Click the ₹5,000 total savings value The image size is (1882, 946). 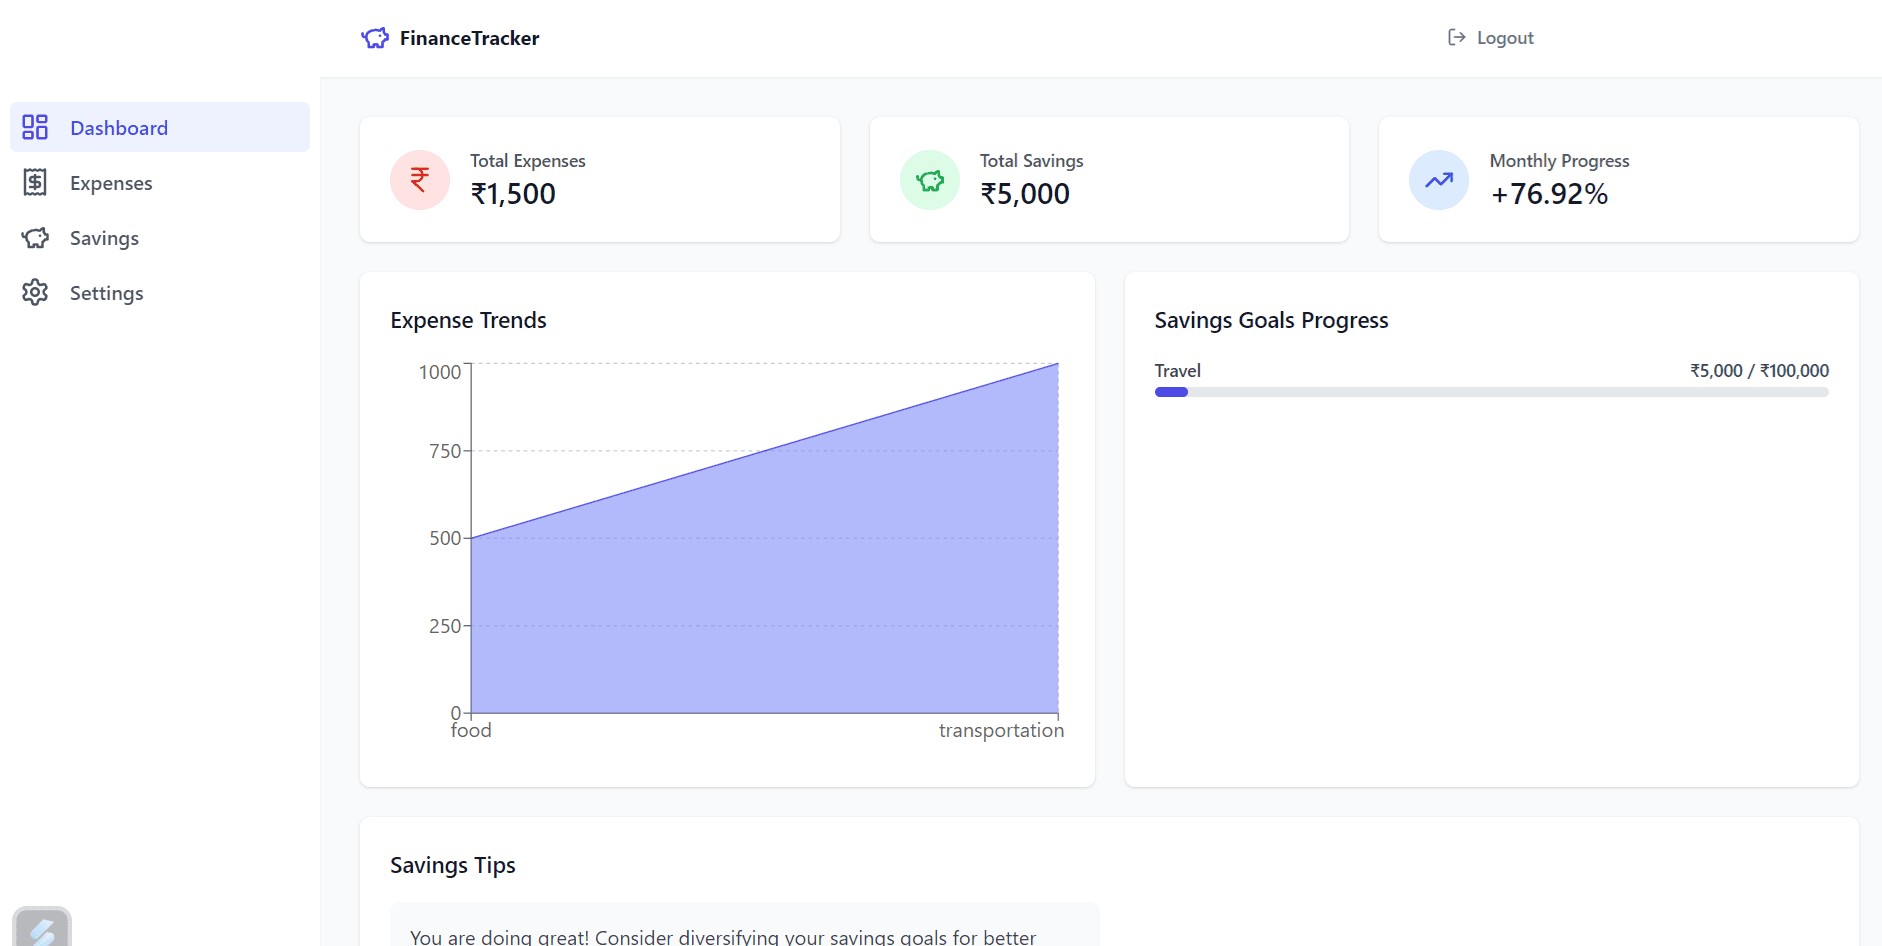(x=1025, y=194)
